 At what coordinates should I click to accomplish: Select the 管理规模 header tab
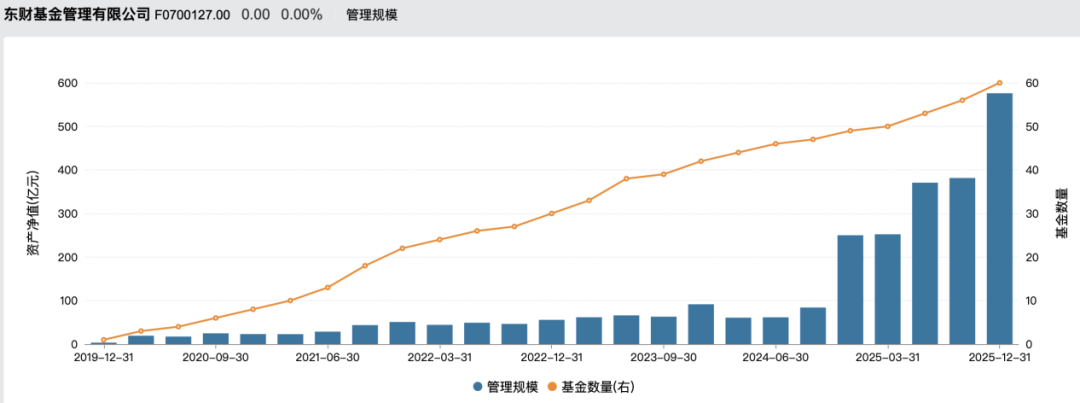(x=372, y=15)
